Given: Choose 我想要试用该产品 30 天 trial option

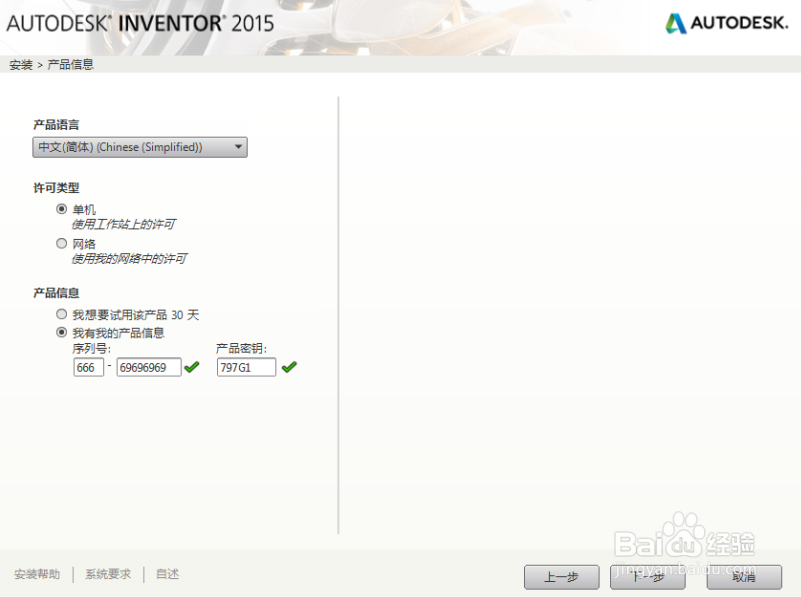Looking at the screenshot, I should [x=61, y=314].
